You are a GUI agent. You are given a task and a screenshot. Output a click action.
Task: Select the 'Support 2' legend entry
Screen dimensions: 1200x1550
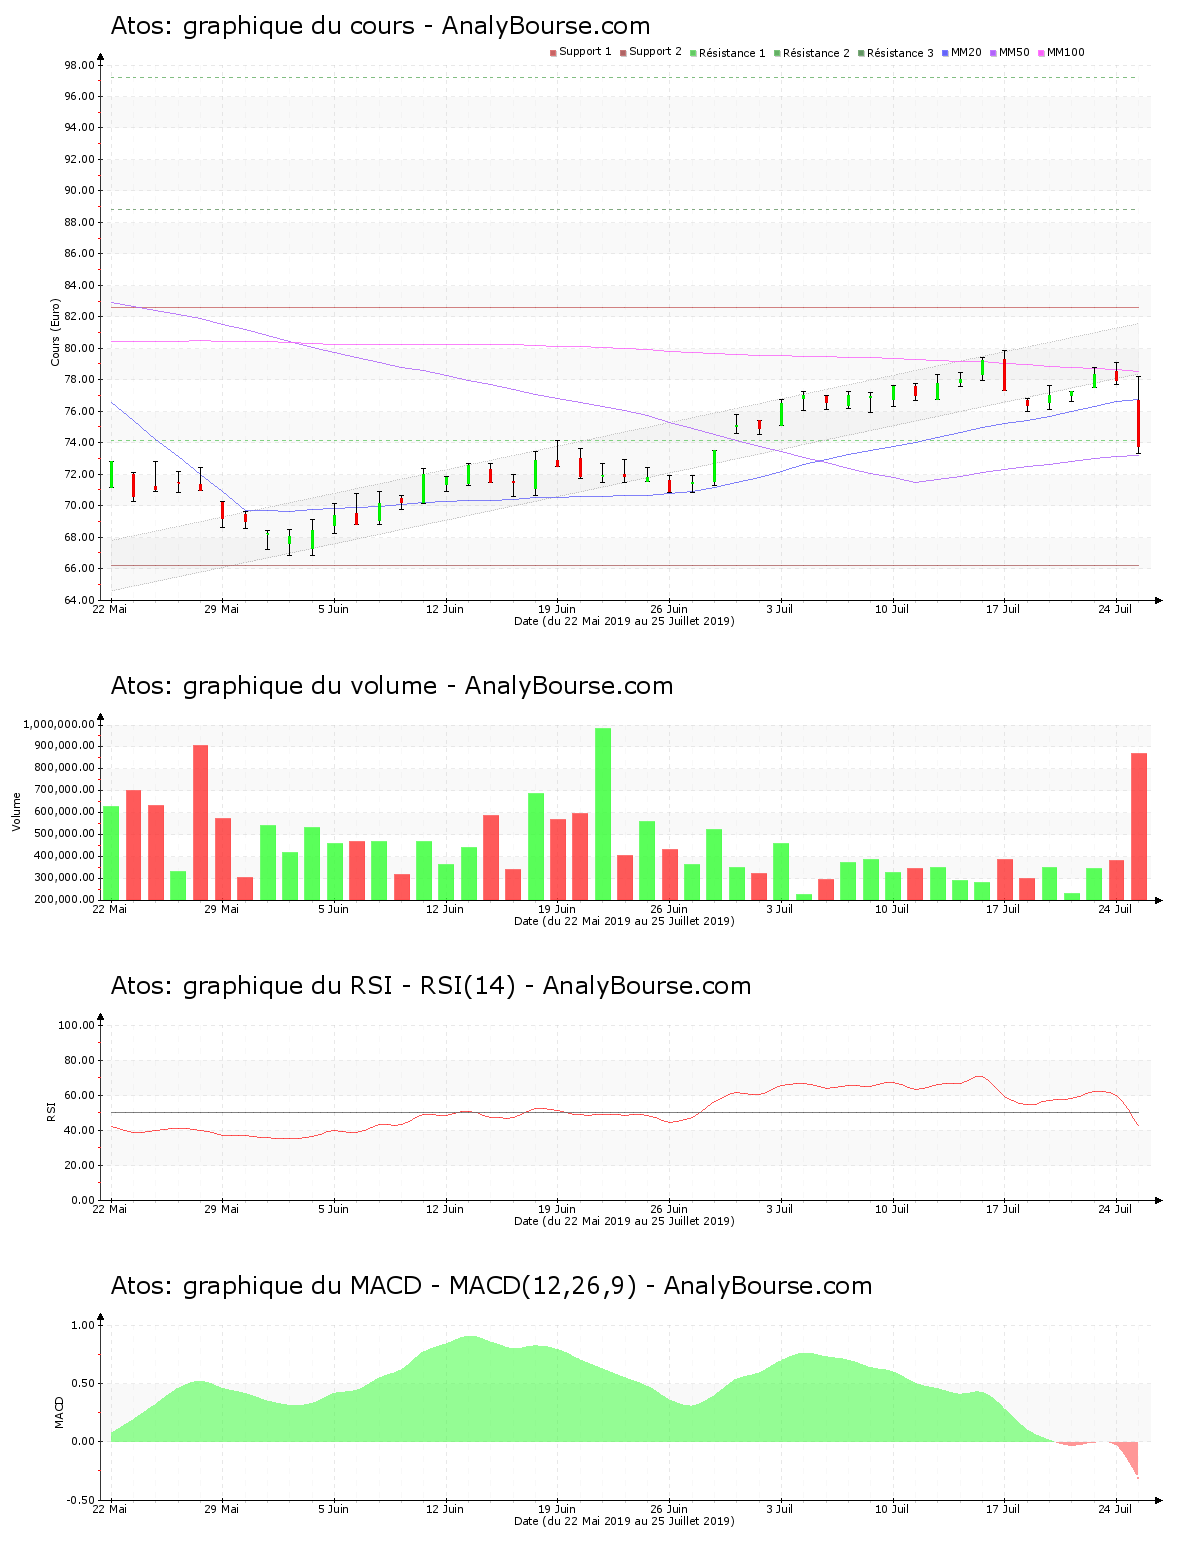[x=651, y=52]
